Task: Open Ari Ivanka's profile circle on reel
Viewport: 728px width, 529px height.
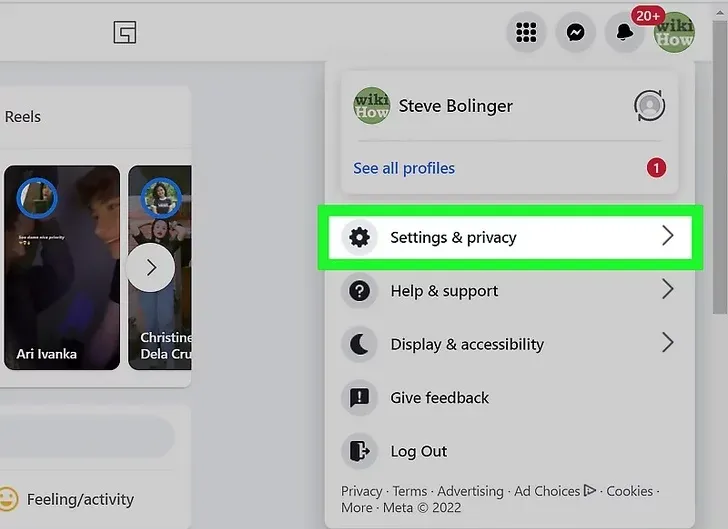Action: point(37,198)
